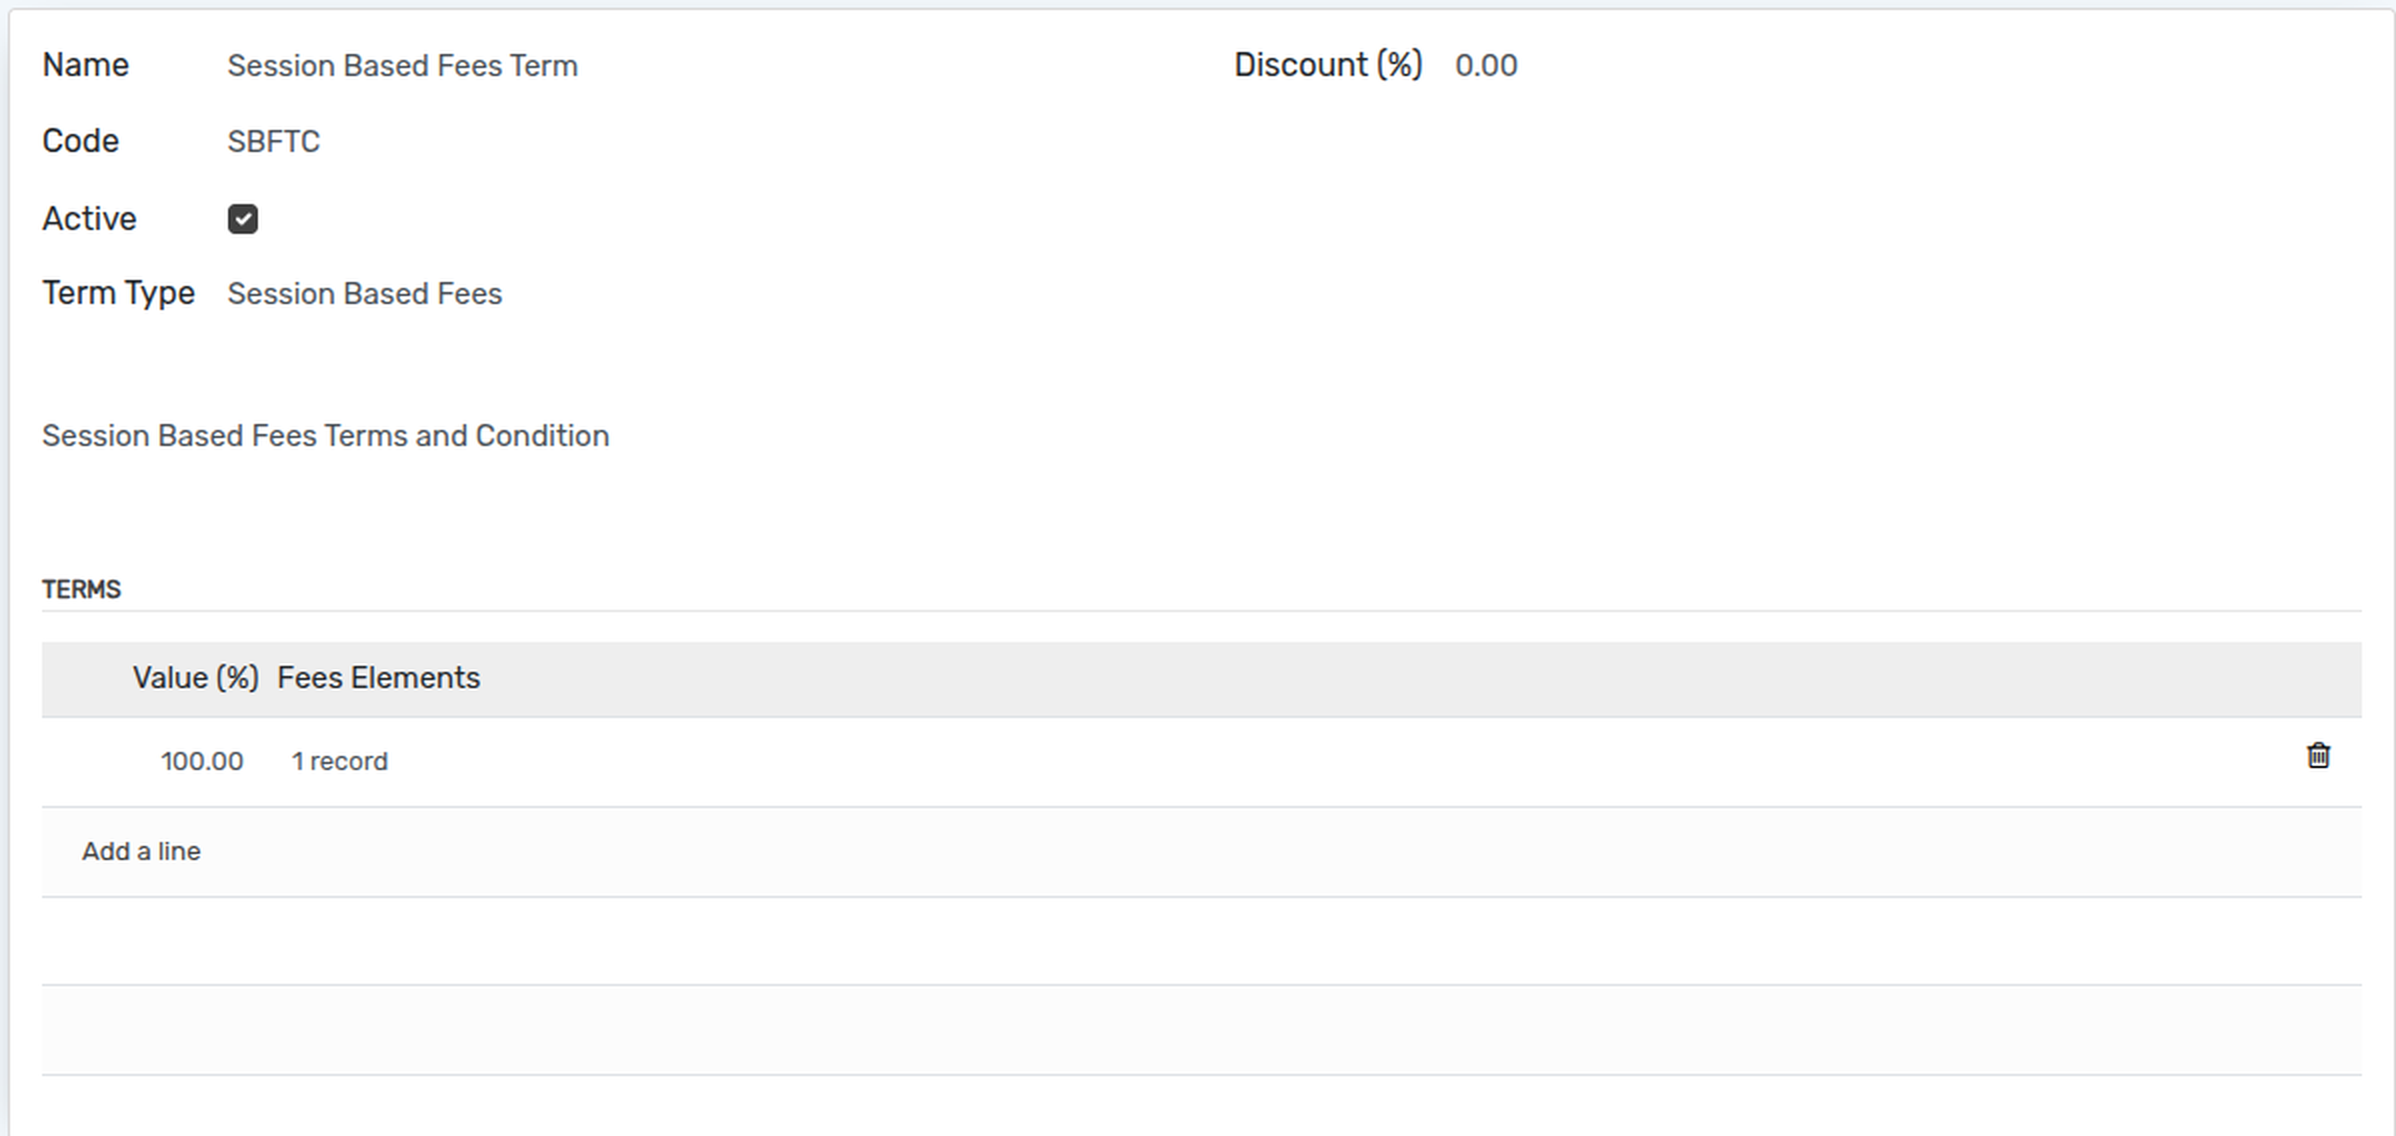Open the '1 record' fees elements cell
2396x1136 pixels.
pyautogui.click(x=339, y=761)
